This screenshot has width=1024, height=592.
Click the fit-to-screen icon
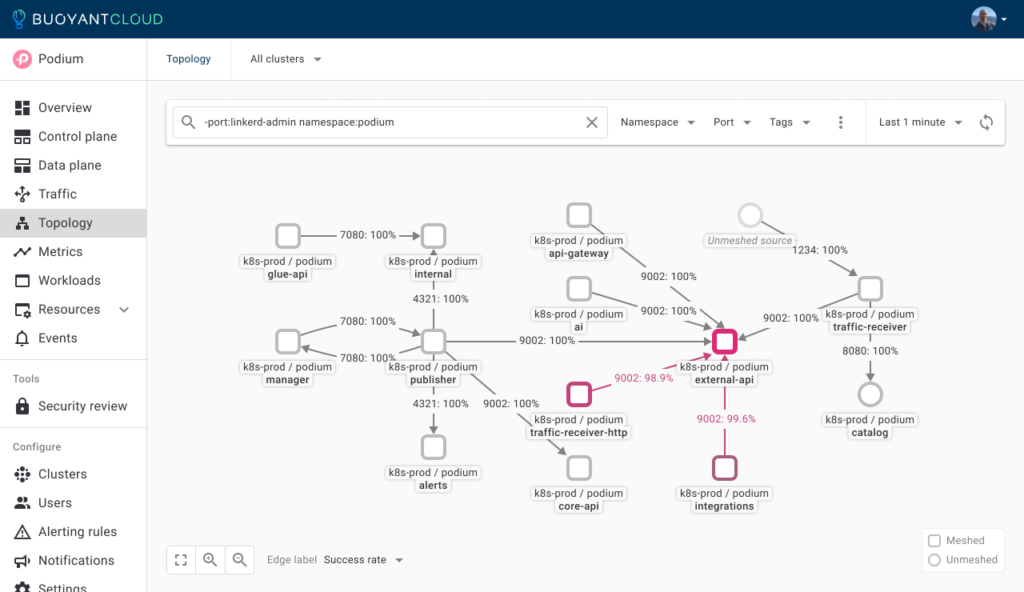coord(181,560)
